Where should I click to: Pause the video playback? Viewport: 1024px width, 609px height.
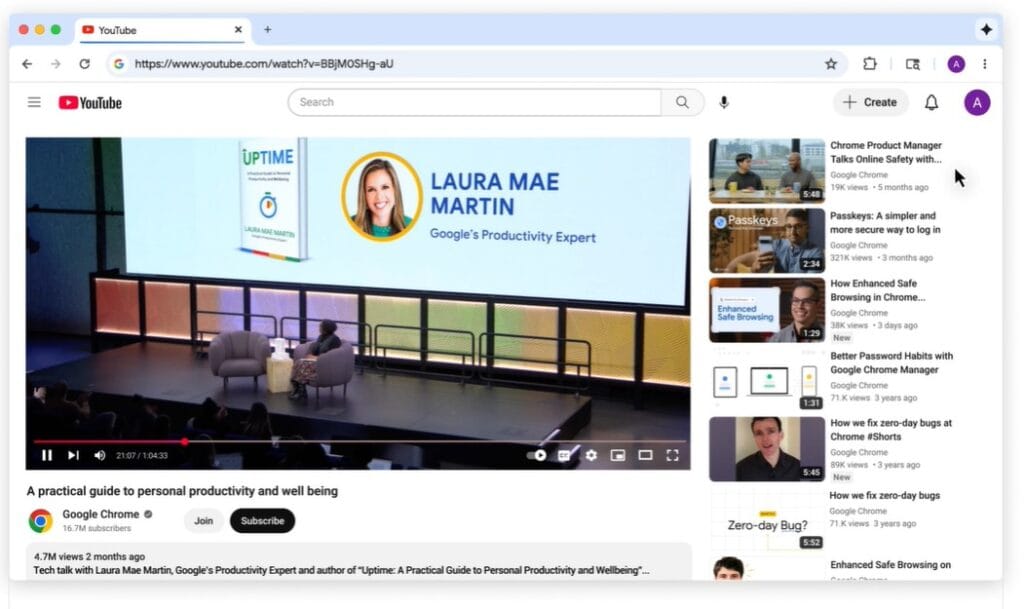tap(47, 455)
